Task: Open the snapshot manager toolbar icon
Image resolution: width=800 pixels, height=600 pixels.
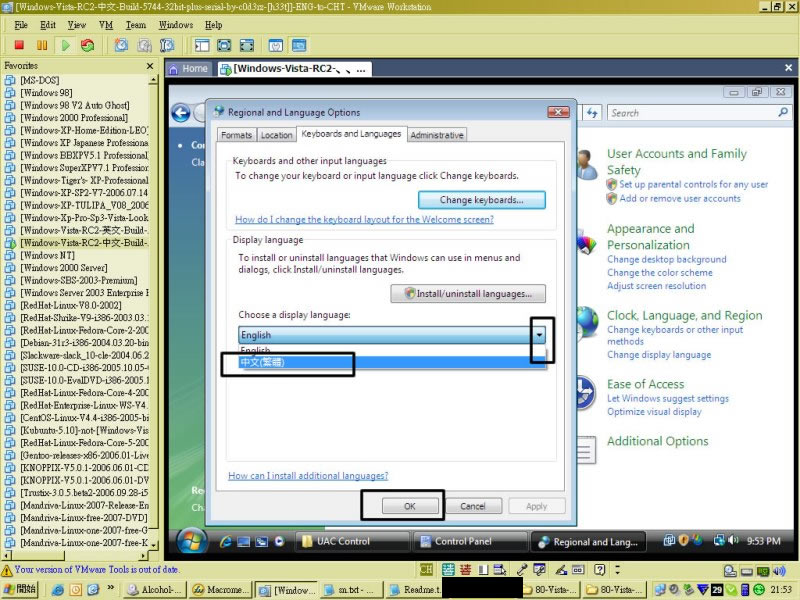Action: coord(167,45)
